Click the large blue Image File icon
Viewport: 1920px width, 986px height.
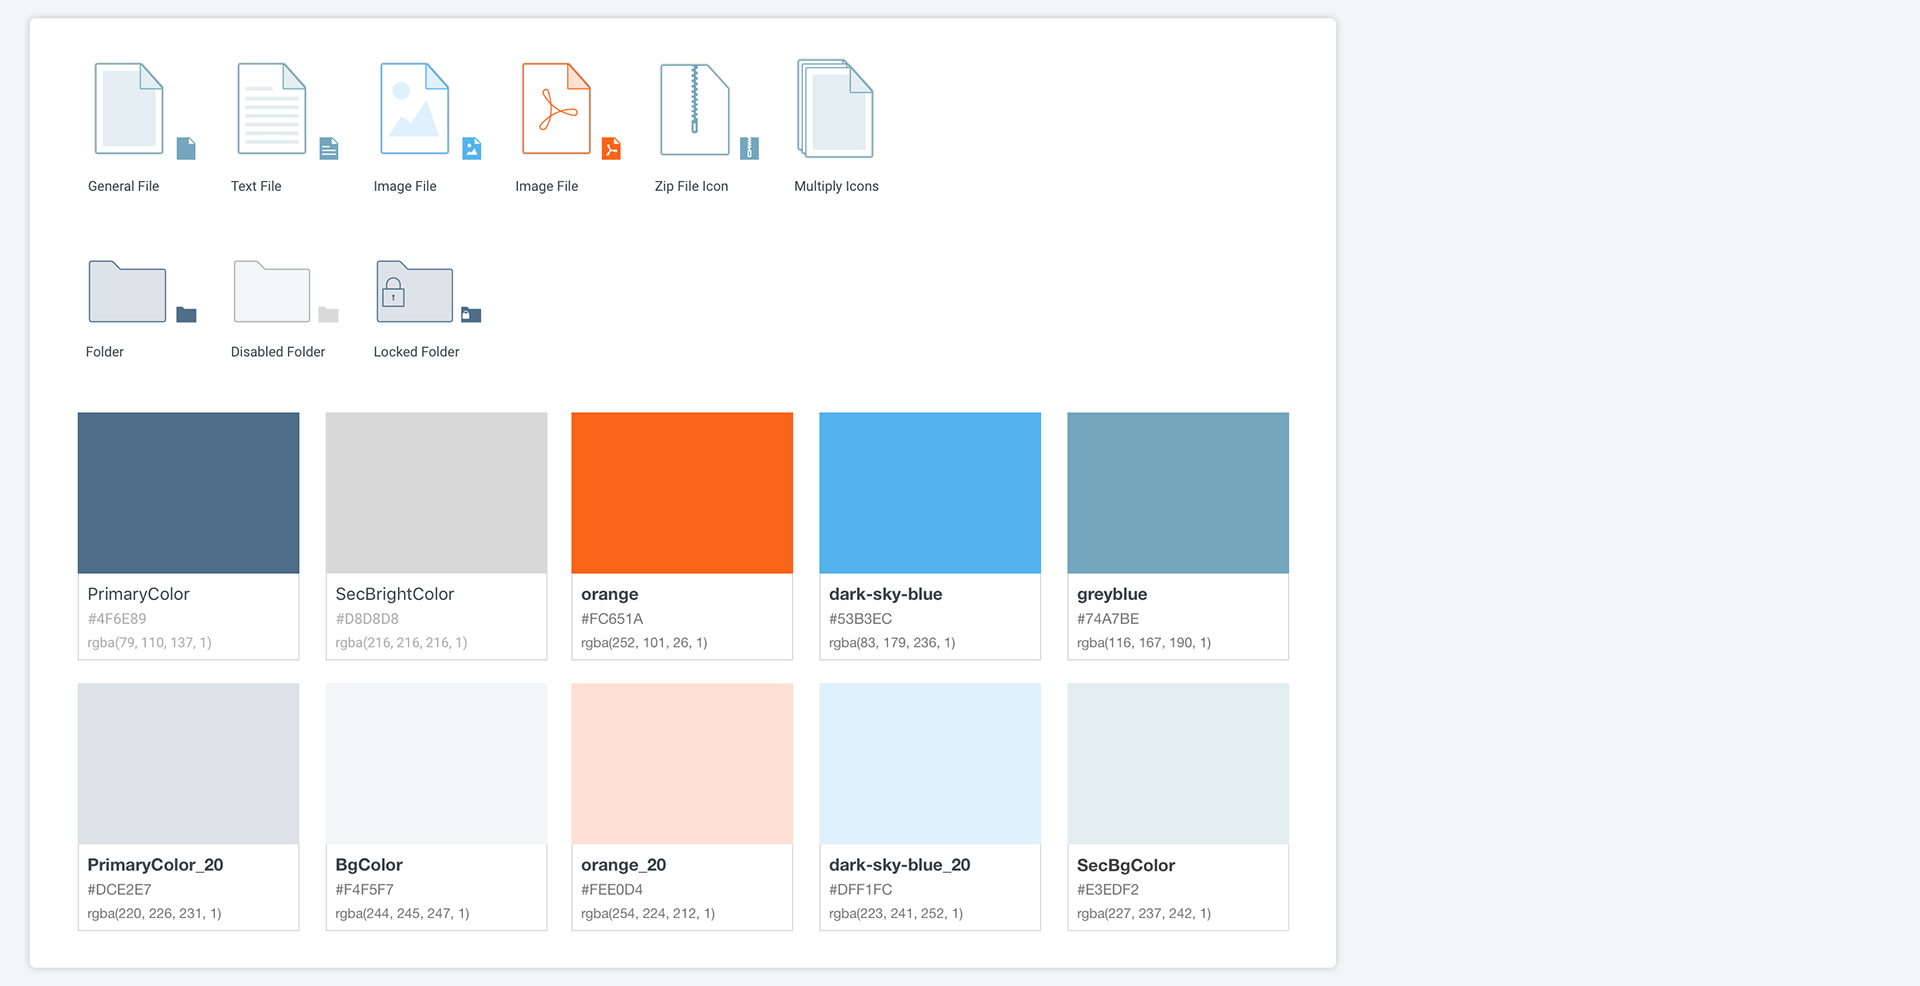click(x=415, y=109)
